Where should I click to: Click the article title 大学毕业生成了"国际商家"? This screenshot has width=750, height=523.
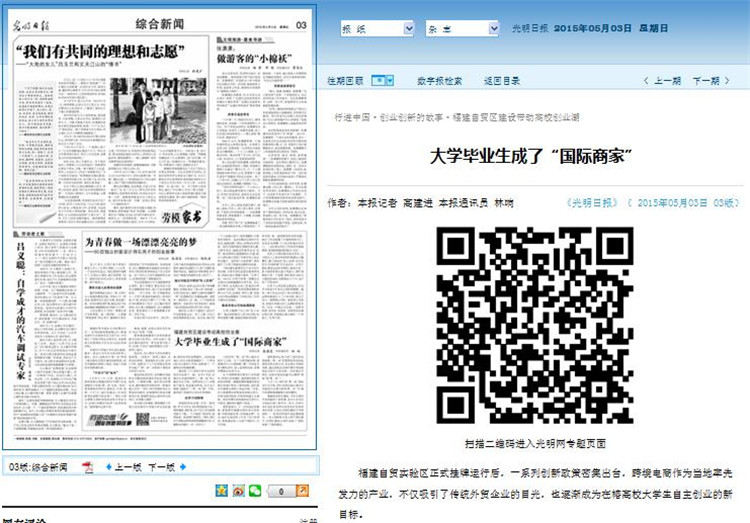click(531, 156)
